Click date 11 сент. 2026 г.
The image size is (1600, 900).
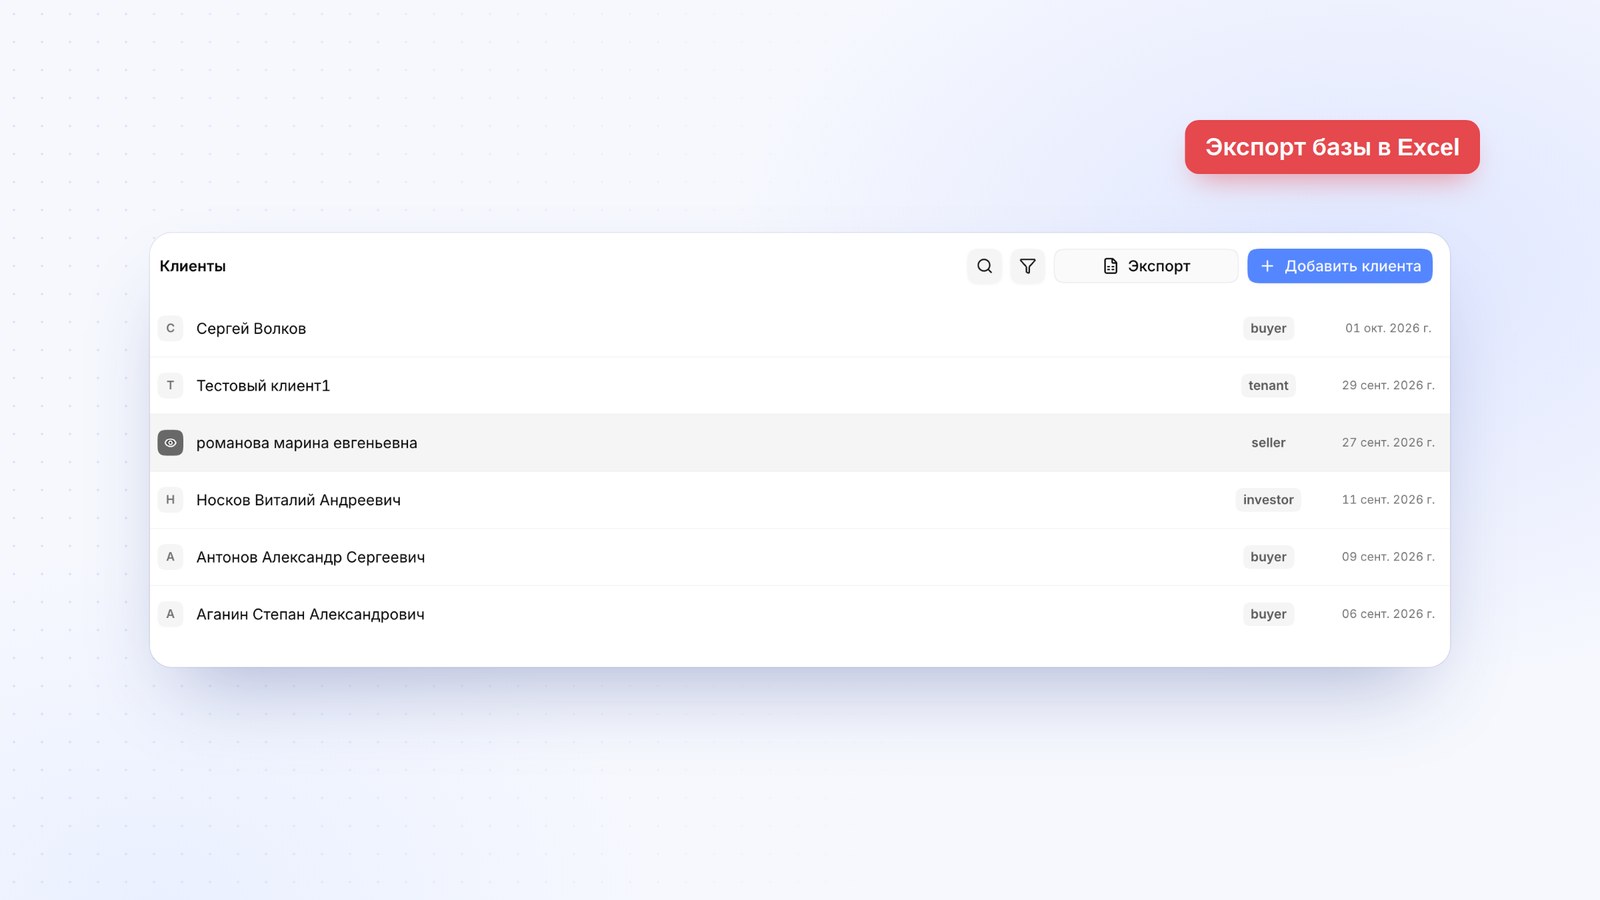1388,499
